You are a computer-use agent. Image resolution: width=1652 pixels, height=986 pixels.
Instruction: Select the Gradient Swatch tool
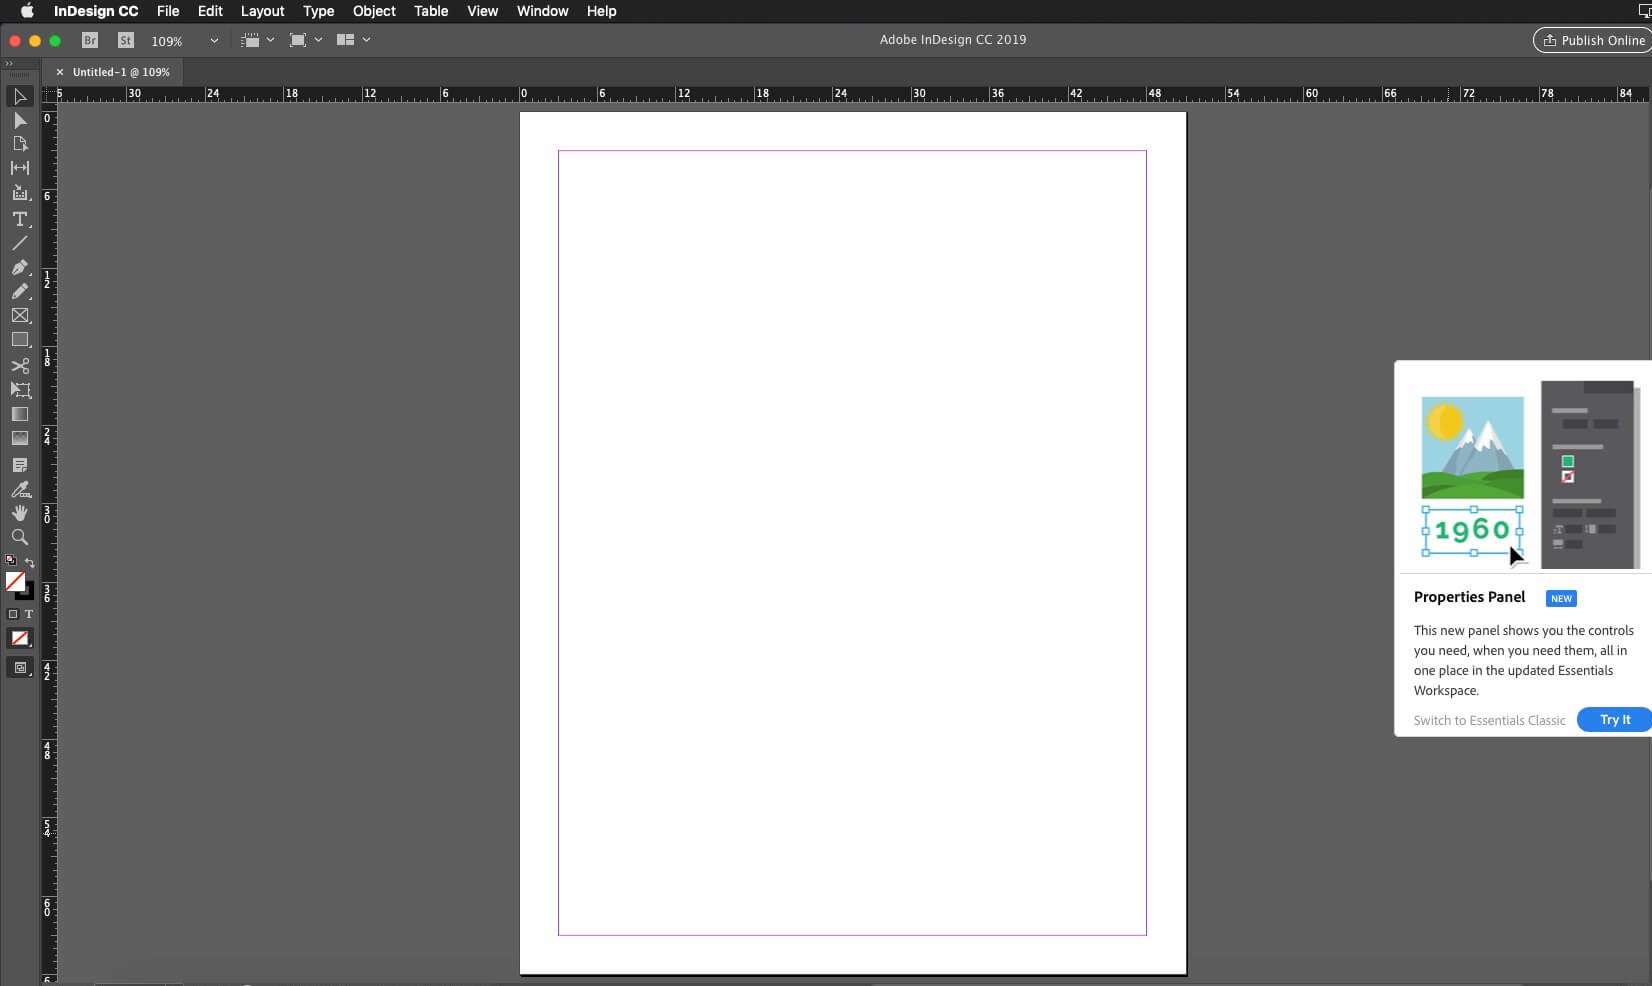click(19, 414)
